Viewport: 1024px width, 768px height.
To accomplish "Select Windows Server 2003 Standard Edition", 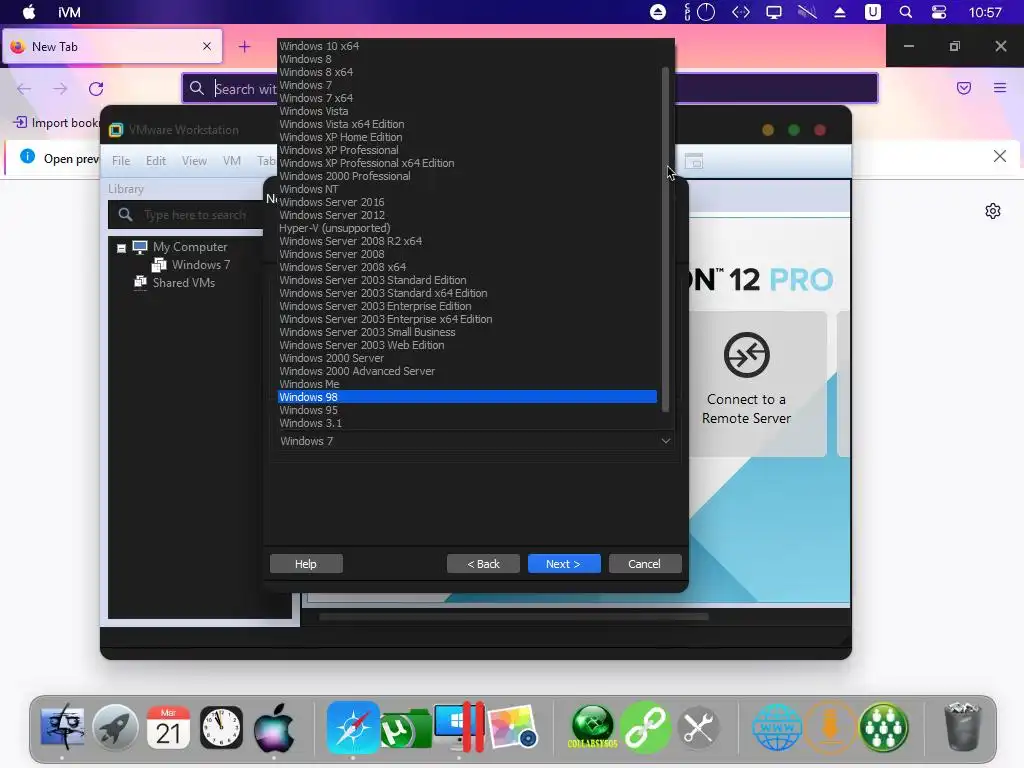I will click(x=468, y=280).
